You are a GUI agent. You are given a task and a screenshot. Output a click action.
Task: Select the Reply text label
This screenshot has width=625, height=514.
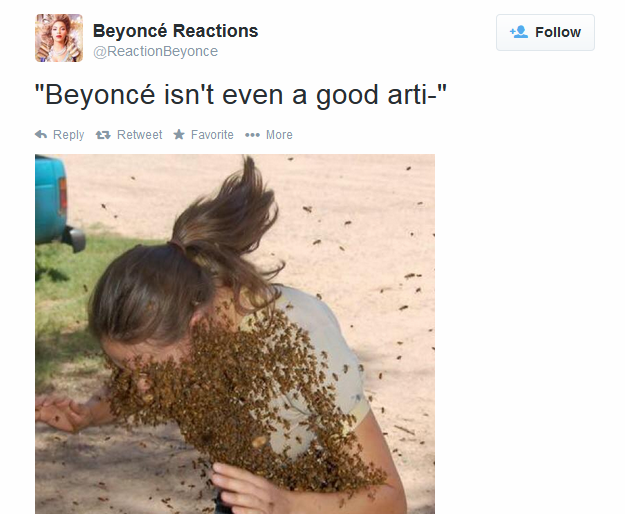tap(69, 135)
